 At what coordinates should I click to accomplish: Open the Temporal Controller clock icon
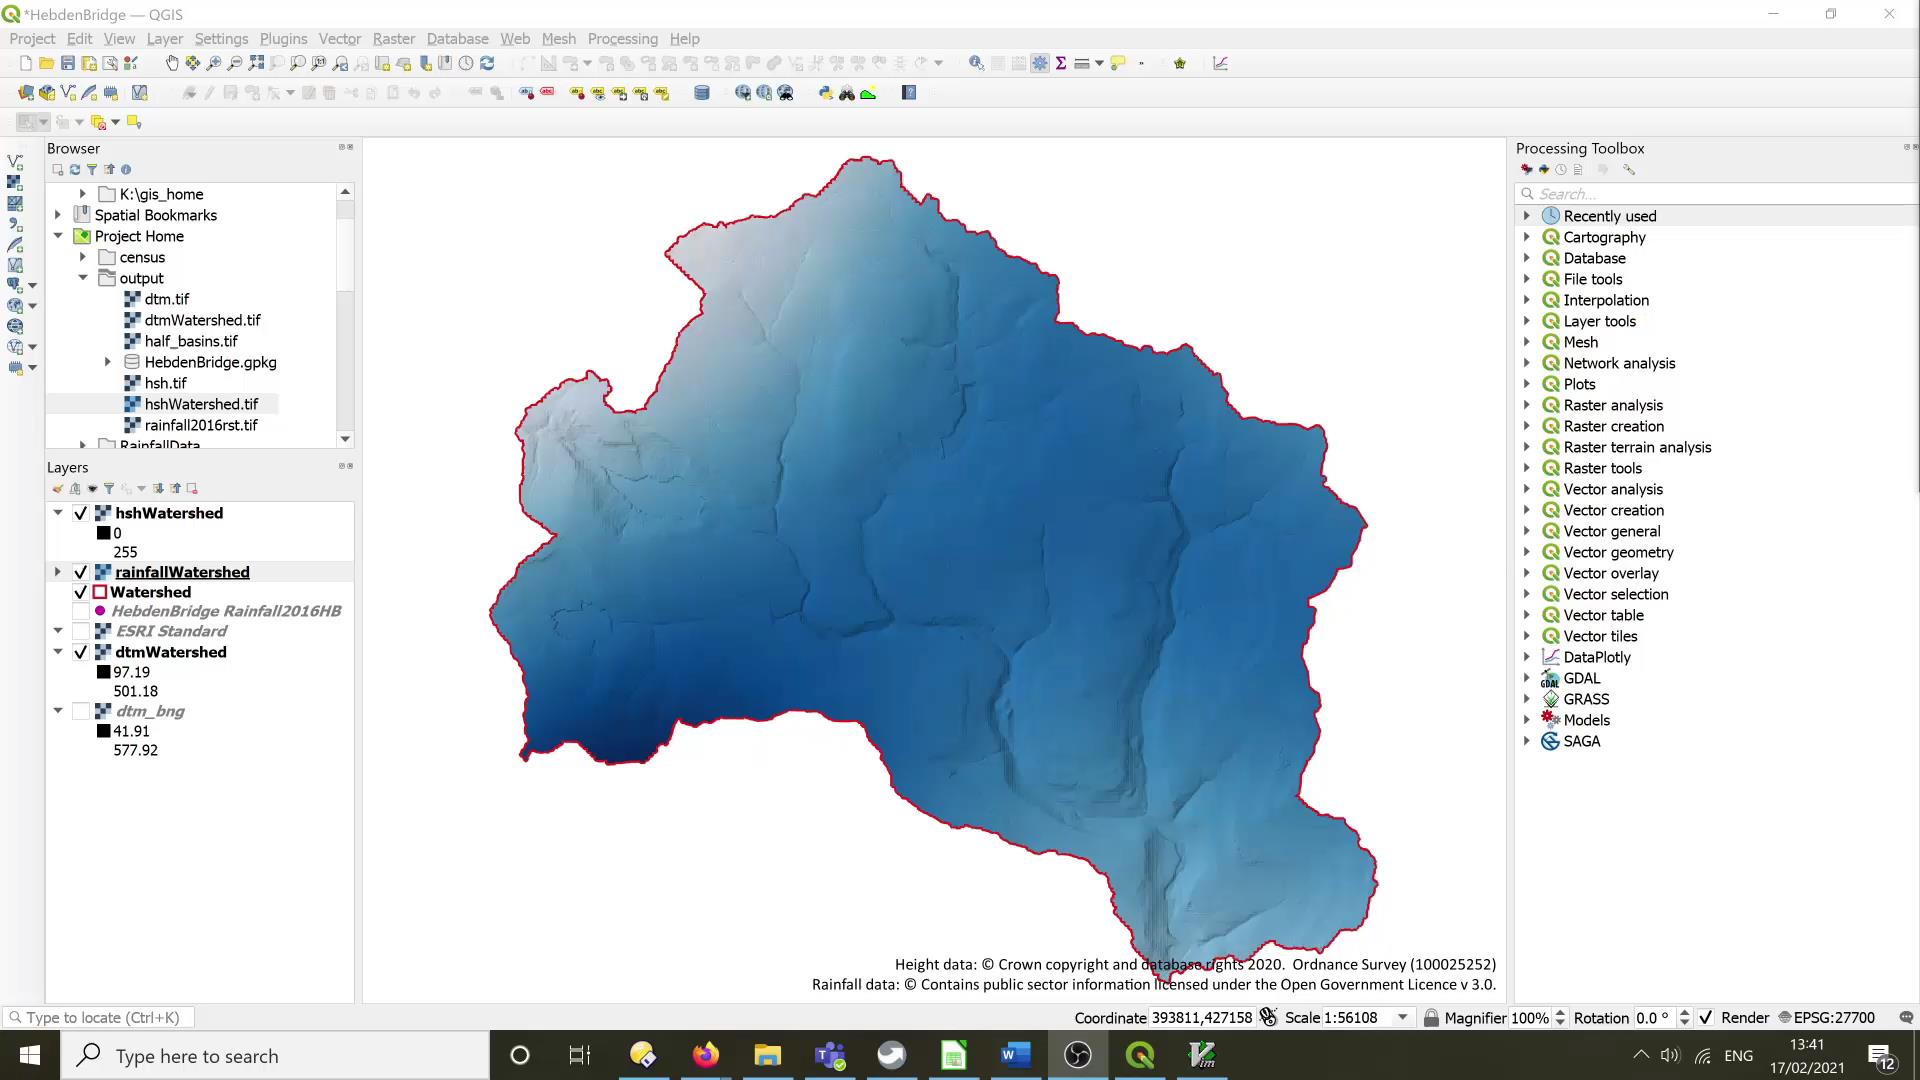468,63
